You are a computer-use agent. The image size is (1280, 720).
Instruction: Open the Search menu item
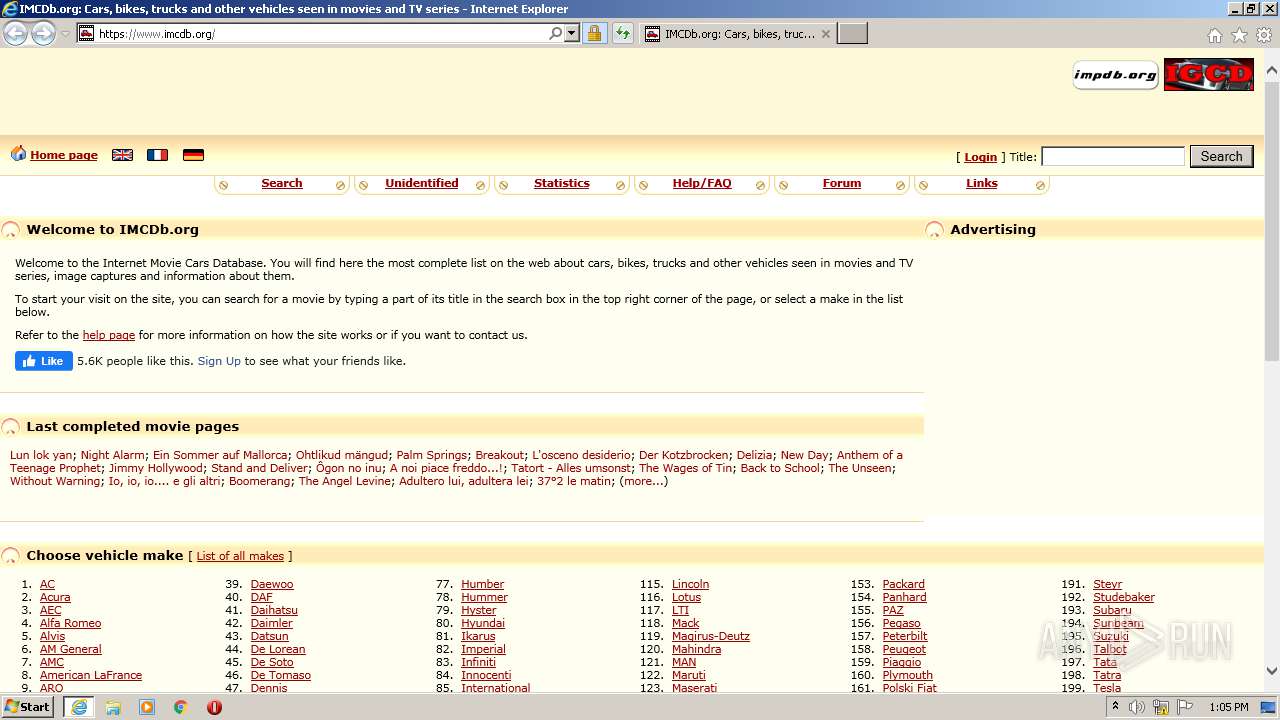coord(282,183)
